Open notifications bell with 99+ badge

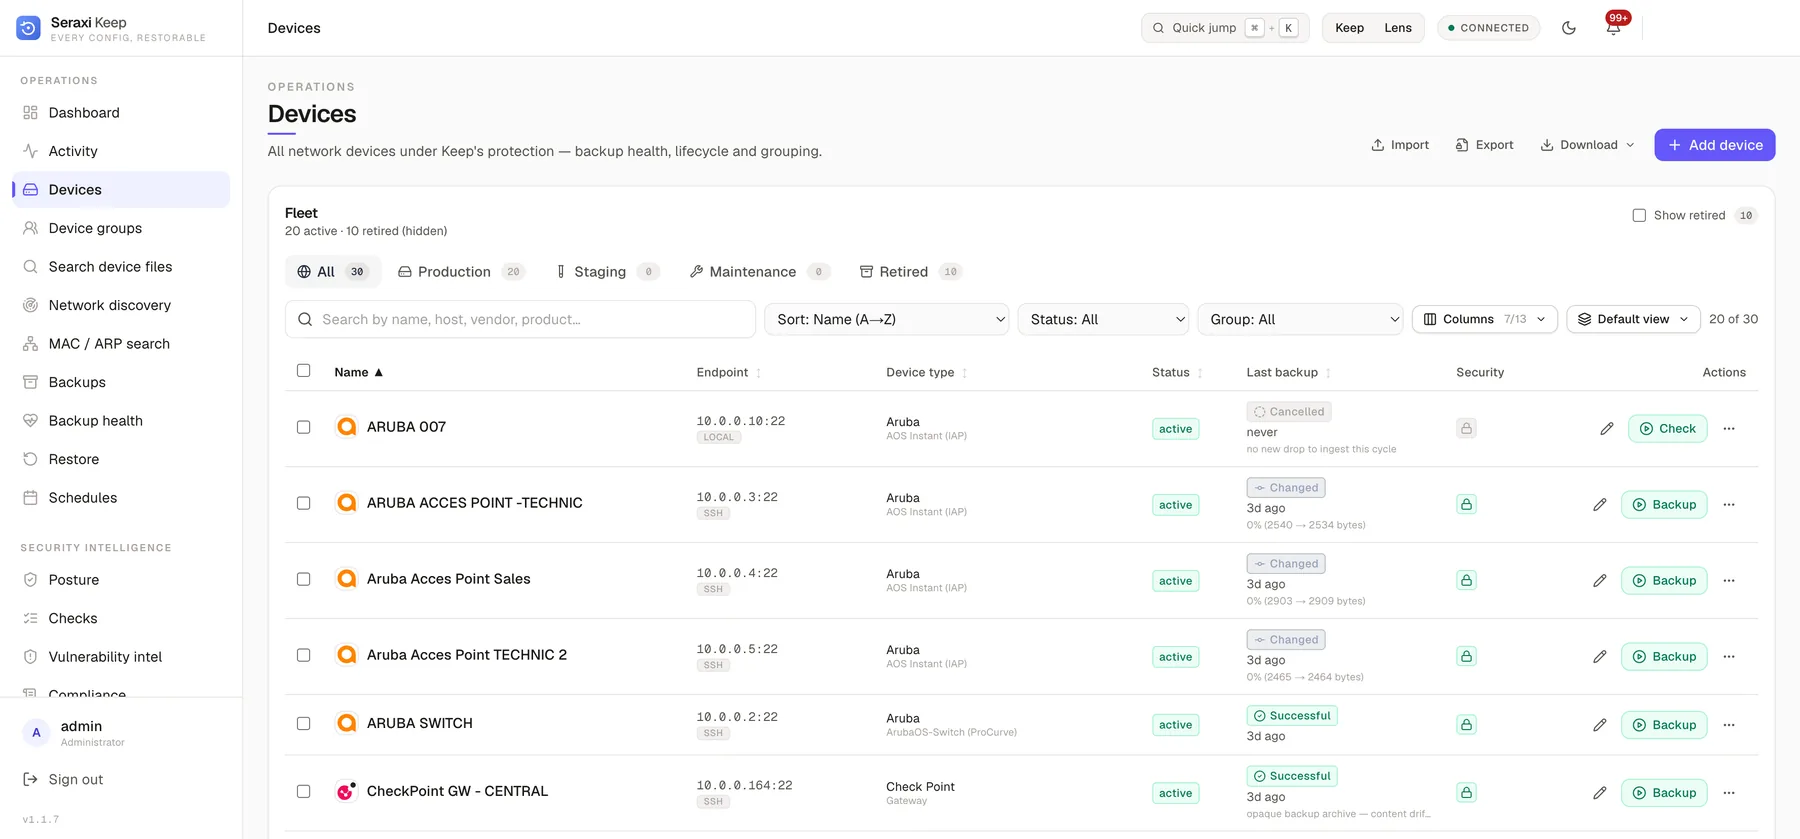click(x=1613, y=28)
